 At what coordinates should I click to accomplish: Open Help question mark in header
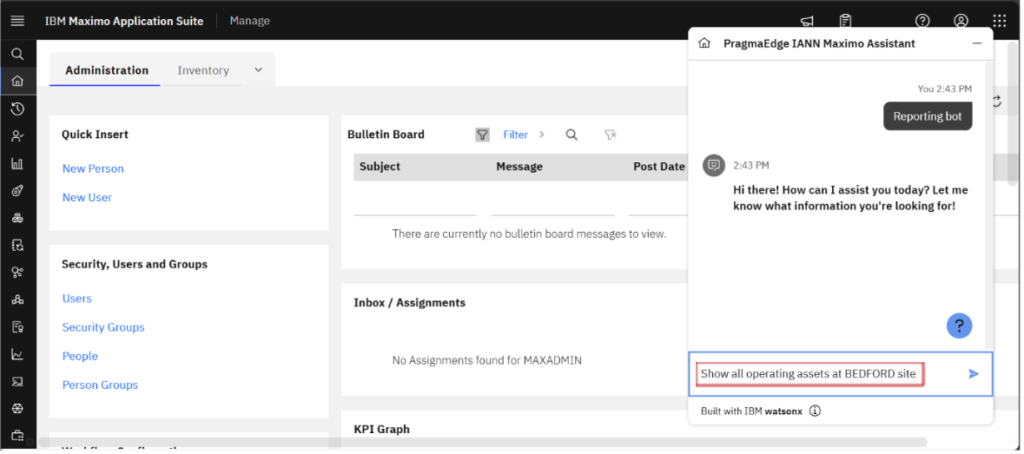pyautogui.click(x=922, y=21)
